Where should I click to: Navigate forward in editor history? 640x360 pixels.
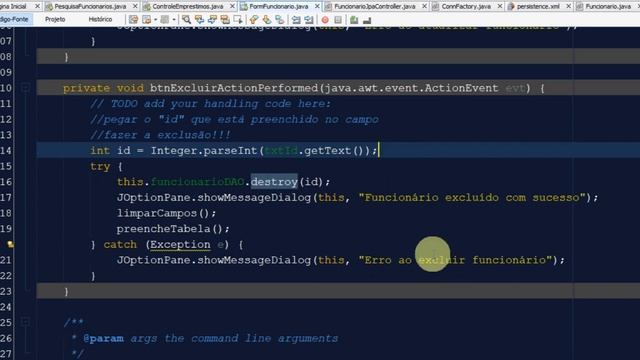click(x=164, y=19)
